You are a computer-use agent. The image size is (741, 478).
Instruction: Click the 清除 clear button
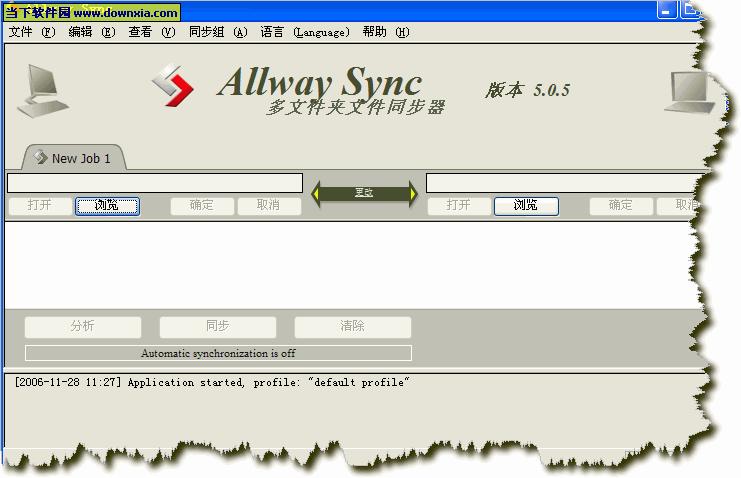pos(353,327)
